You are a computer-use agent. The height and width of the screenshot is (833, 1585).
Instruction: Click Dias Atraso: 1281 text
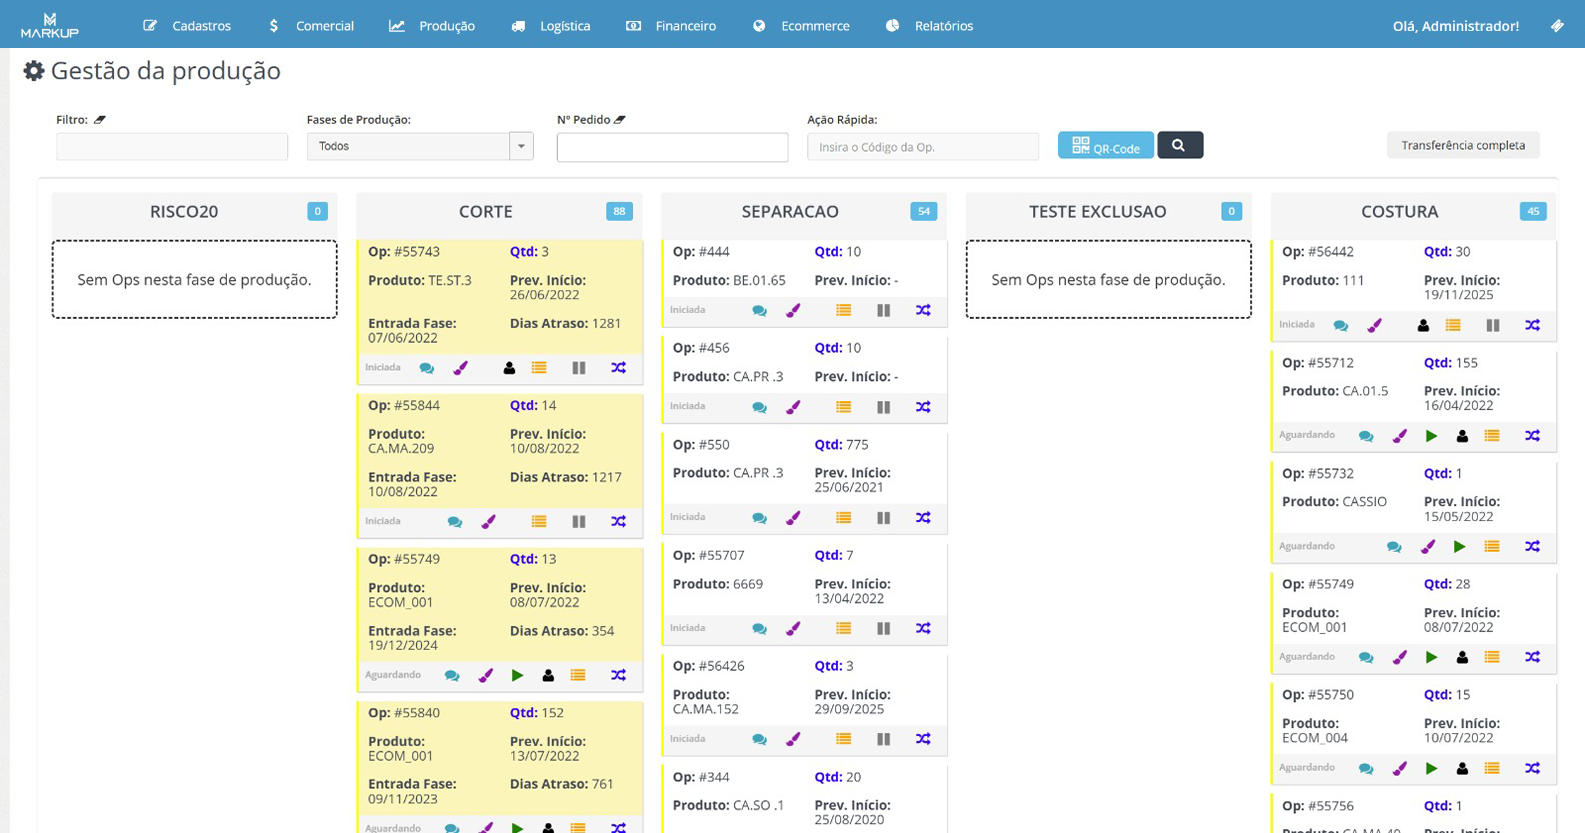pyautogui.click(x=566, y=324)
